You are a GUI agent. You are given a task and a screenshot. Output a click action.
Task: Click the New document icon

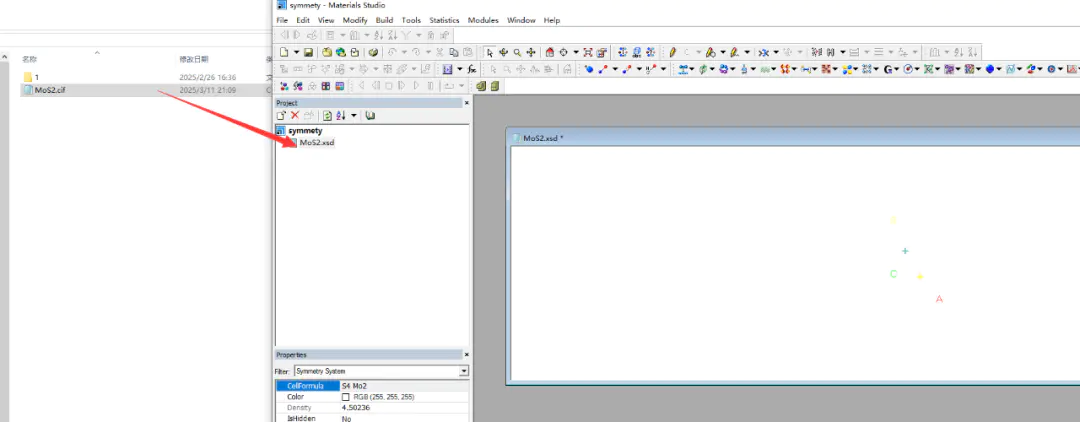(x=284, y=52)
